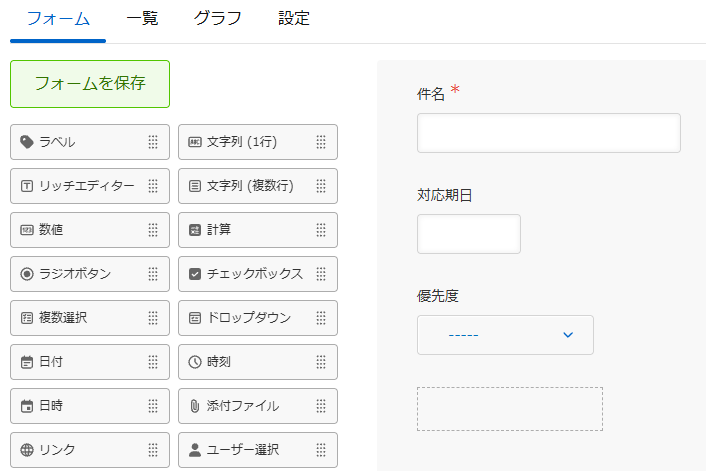Click the multi-choice list icon
Screen dimensions: 706x471
[27, 318]
